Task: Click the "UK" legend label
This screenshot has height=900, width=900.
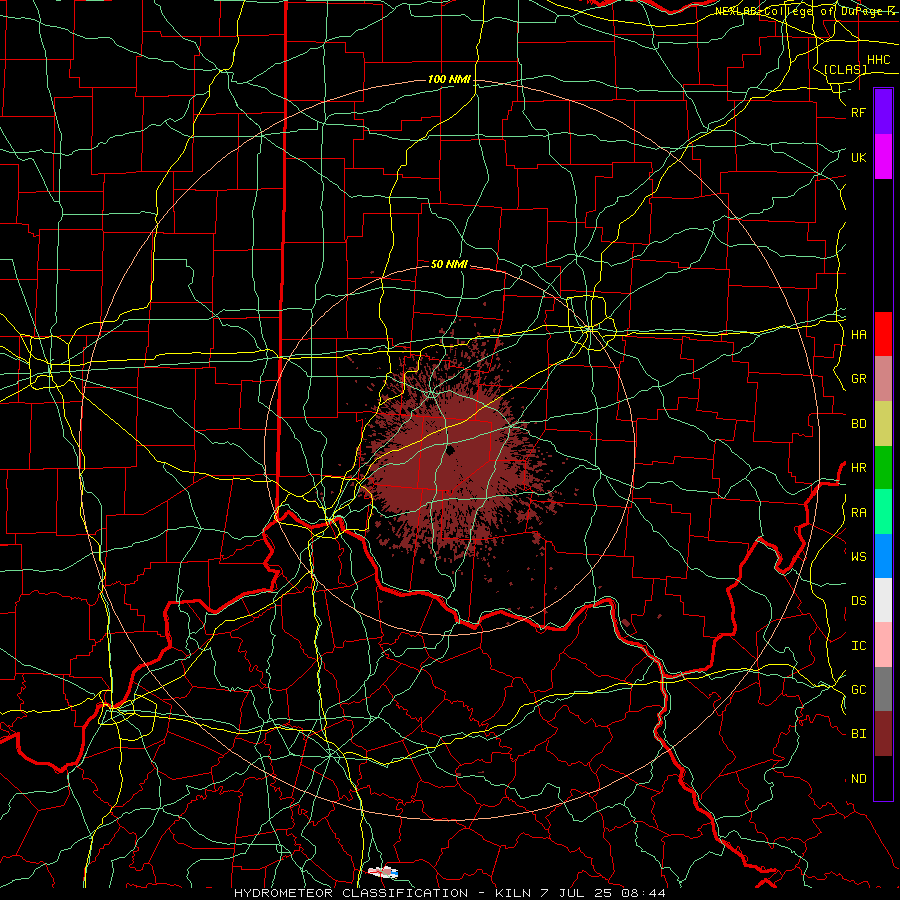Action: click(859, 158)
